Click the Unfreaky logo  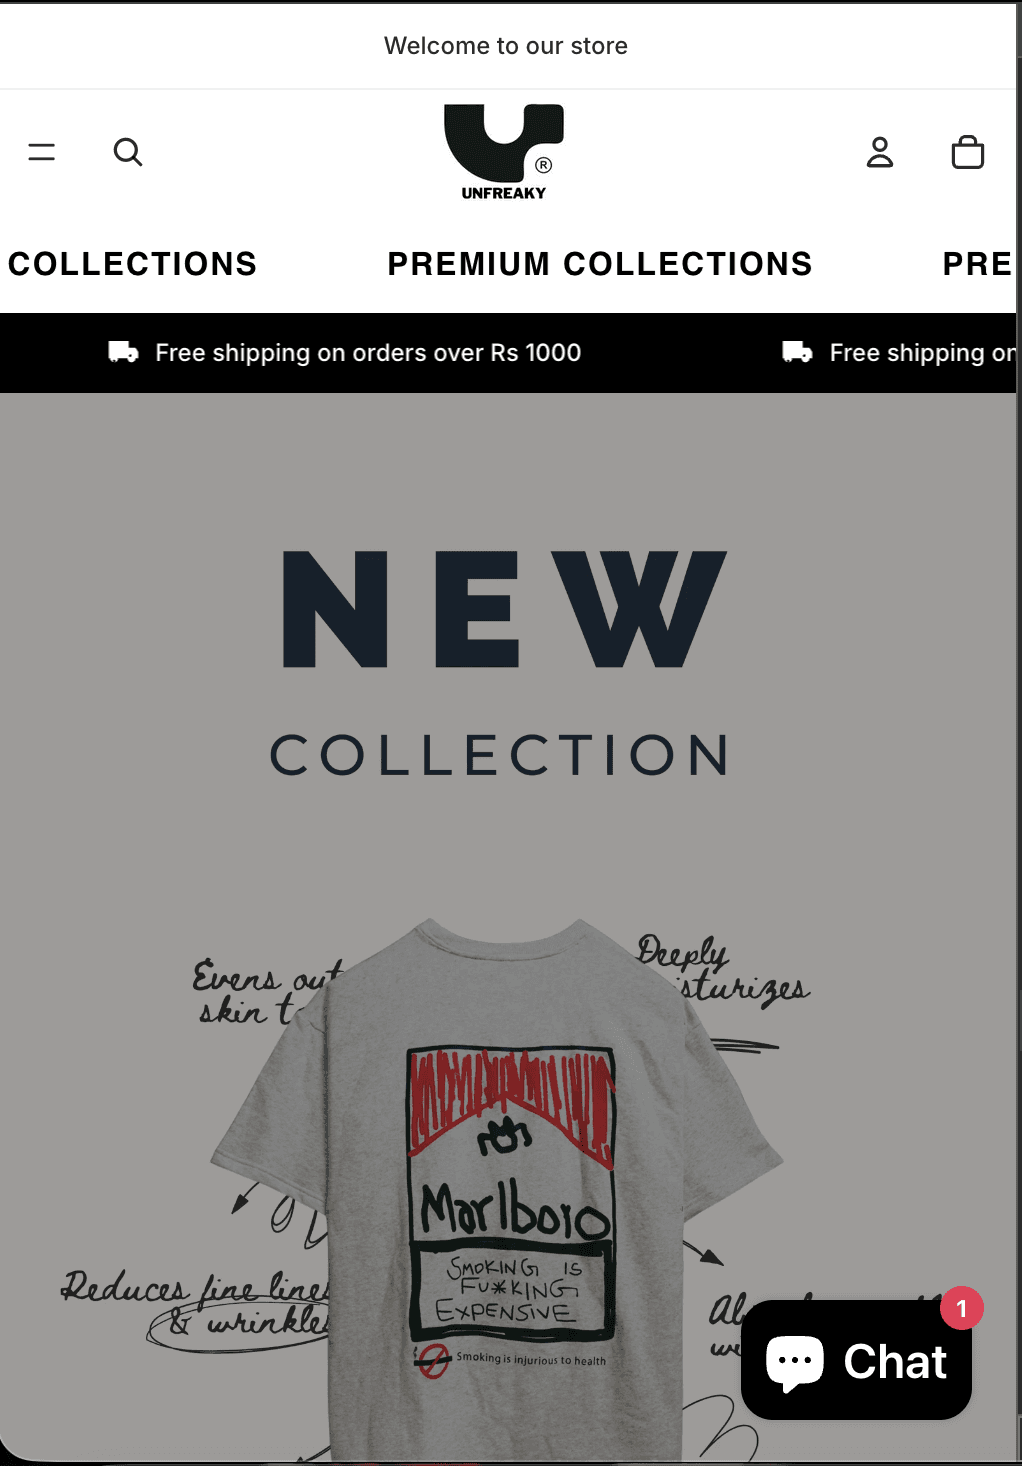click(x=504, y=152)
